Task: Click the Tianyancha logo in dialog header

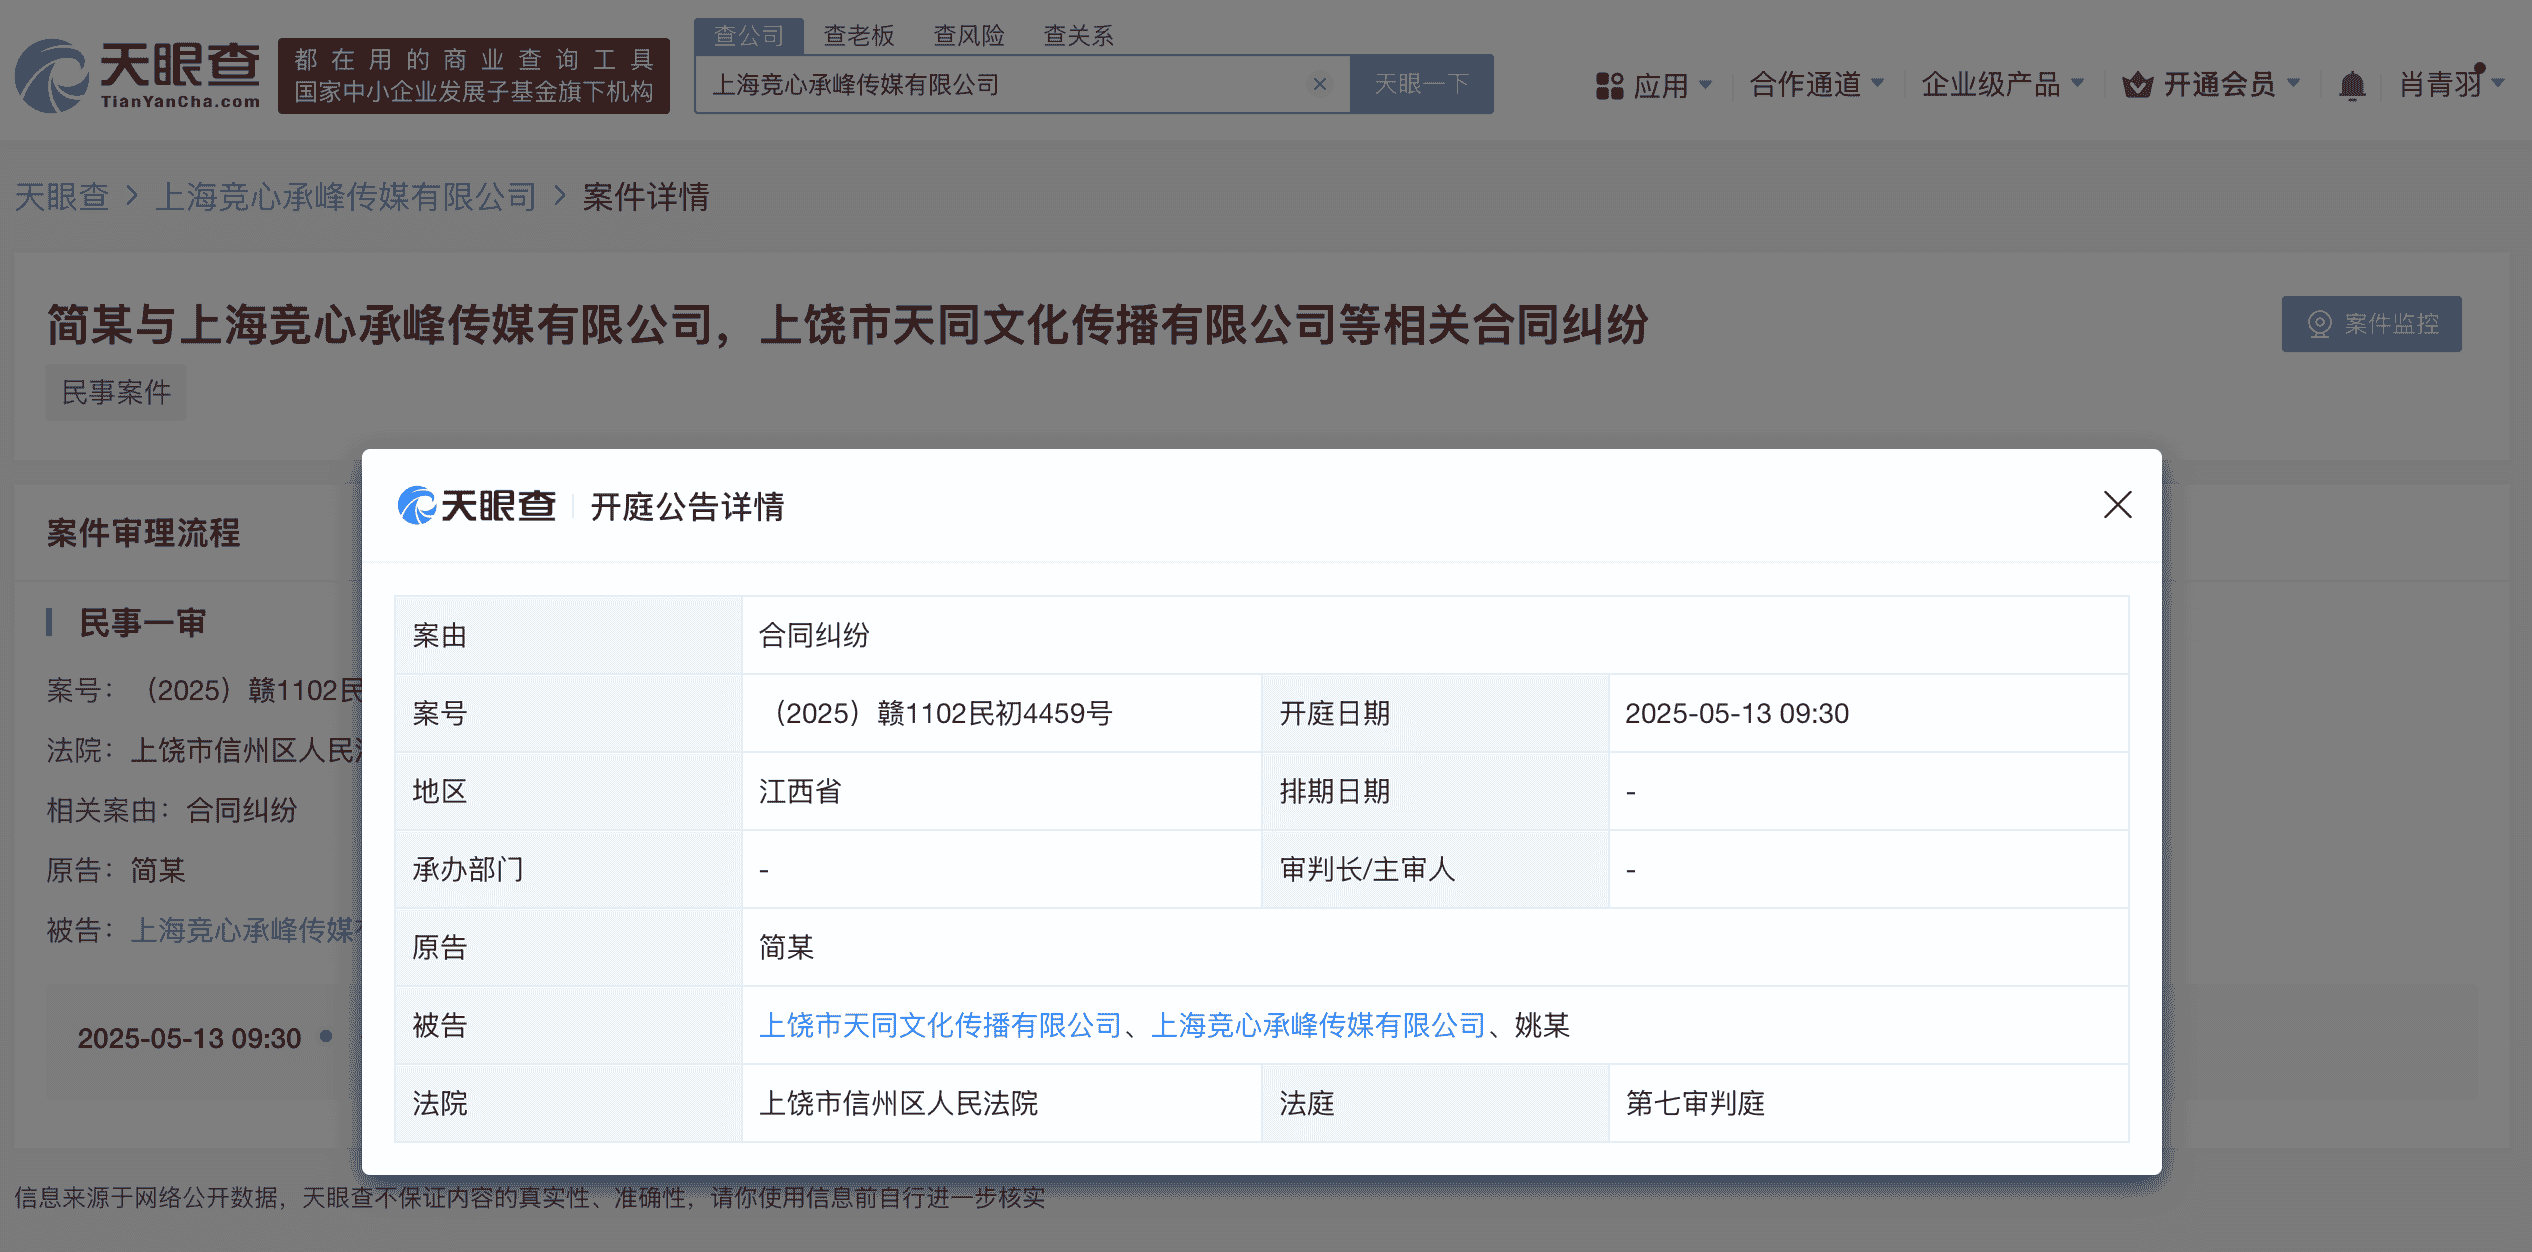Action: [477, 506]
